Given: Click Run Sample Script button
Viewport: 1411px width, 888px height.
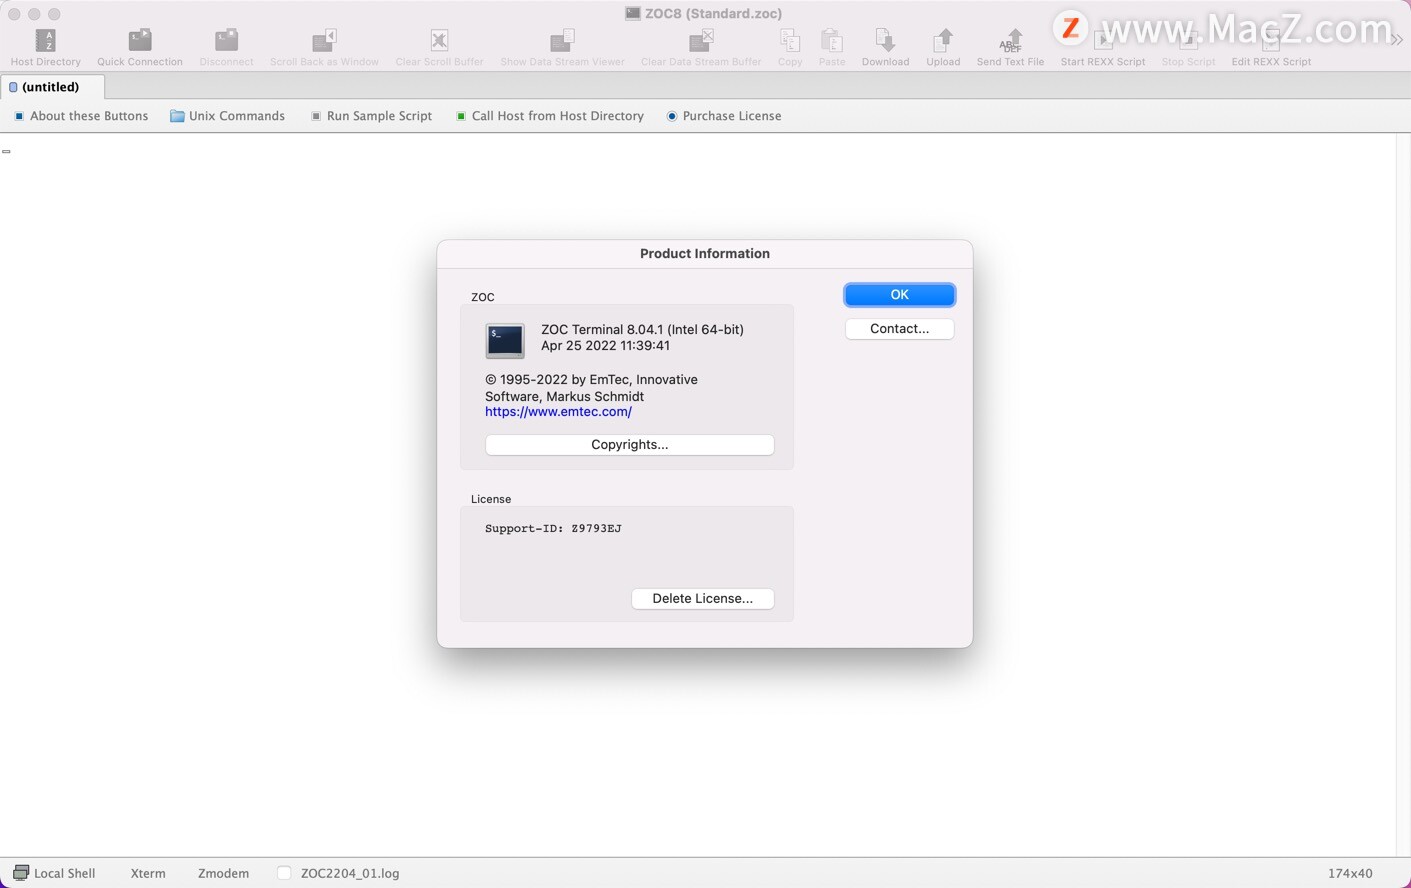Looking at the screenshot, I should pyautogui.click(x=371, y=116).
